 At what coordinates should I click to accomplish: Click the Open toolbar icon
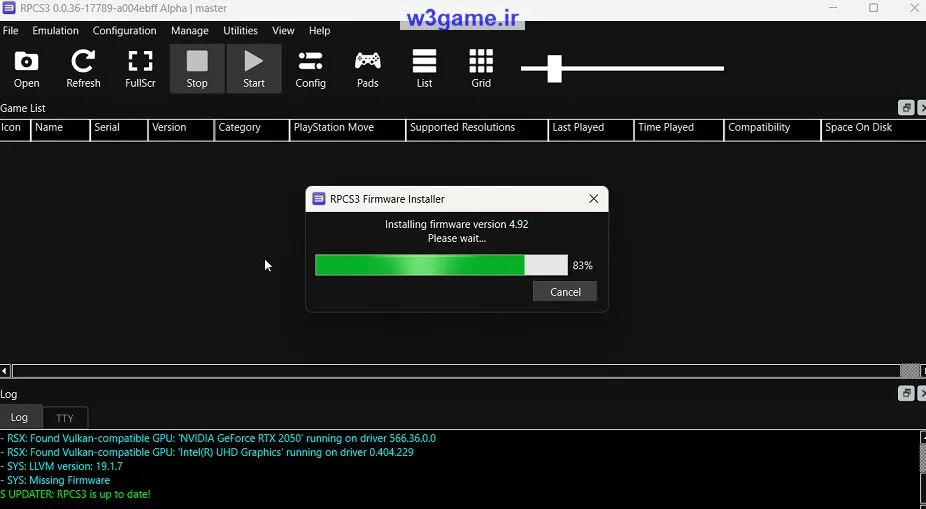pos(27,69)
